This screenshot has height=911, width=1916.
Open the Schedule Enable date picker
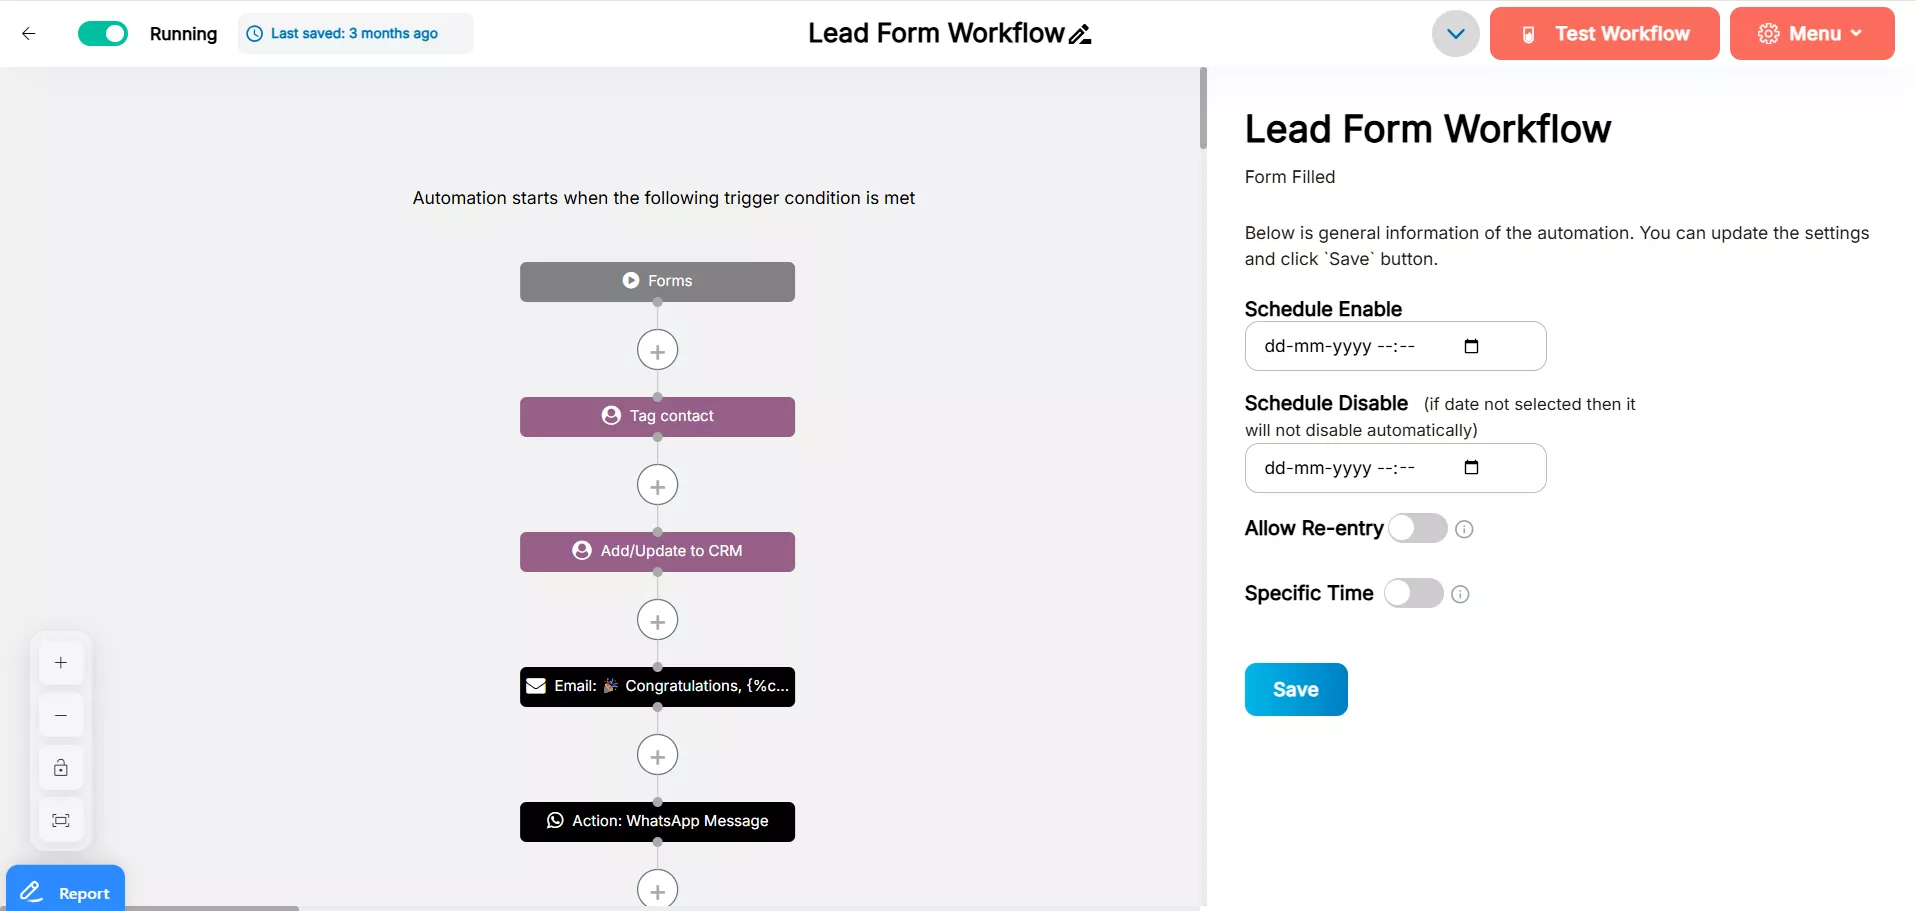click(1471, 347)
